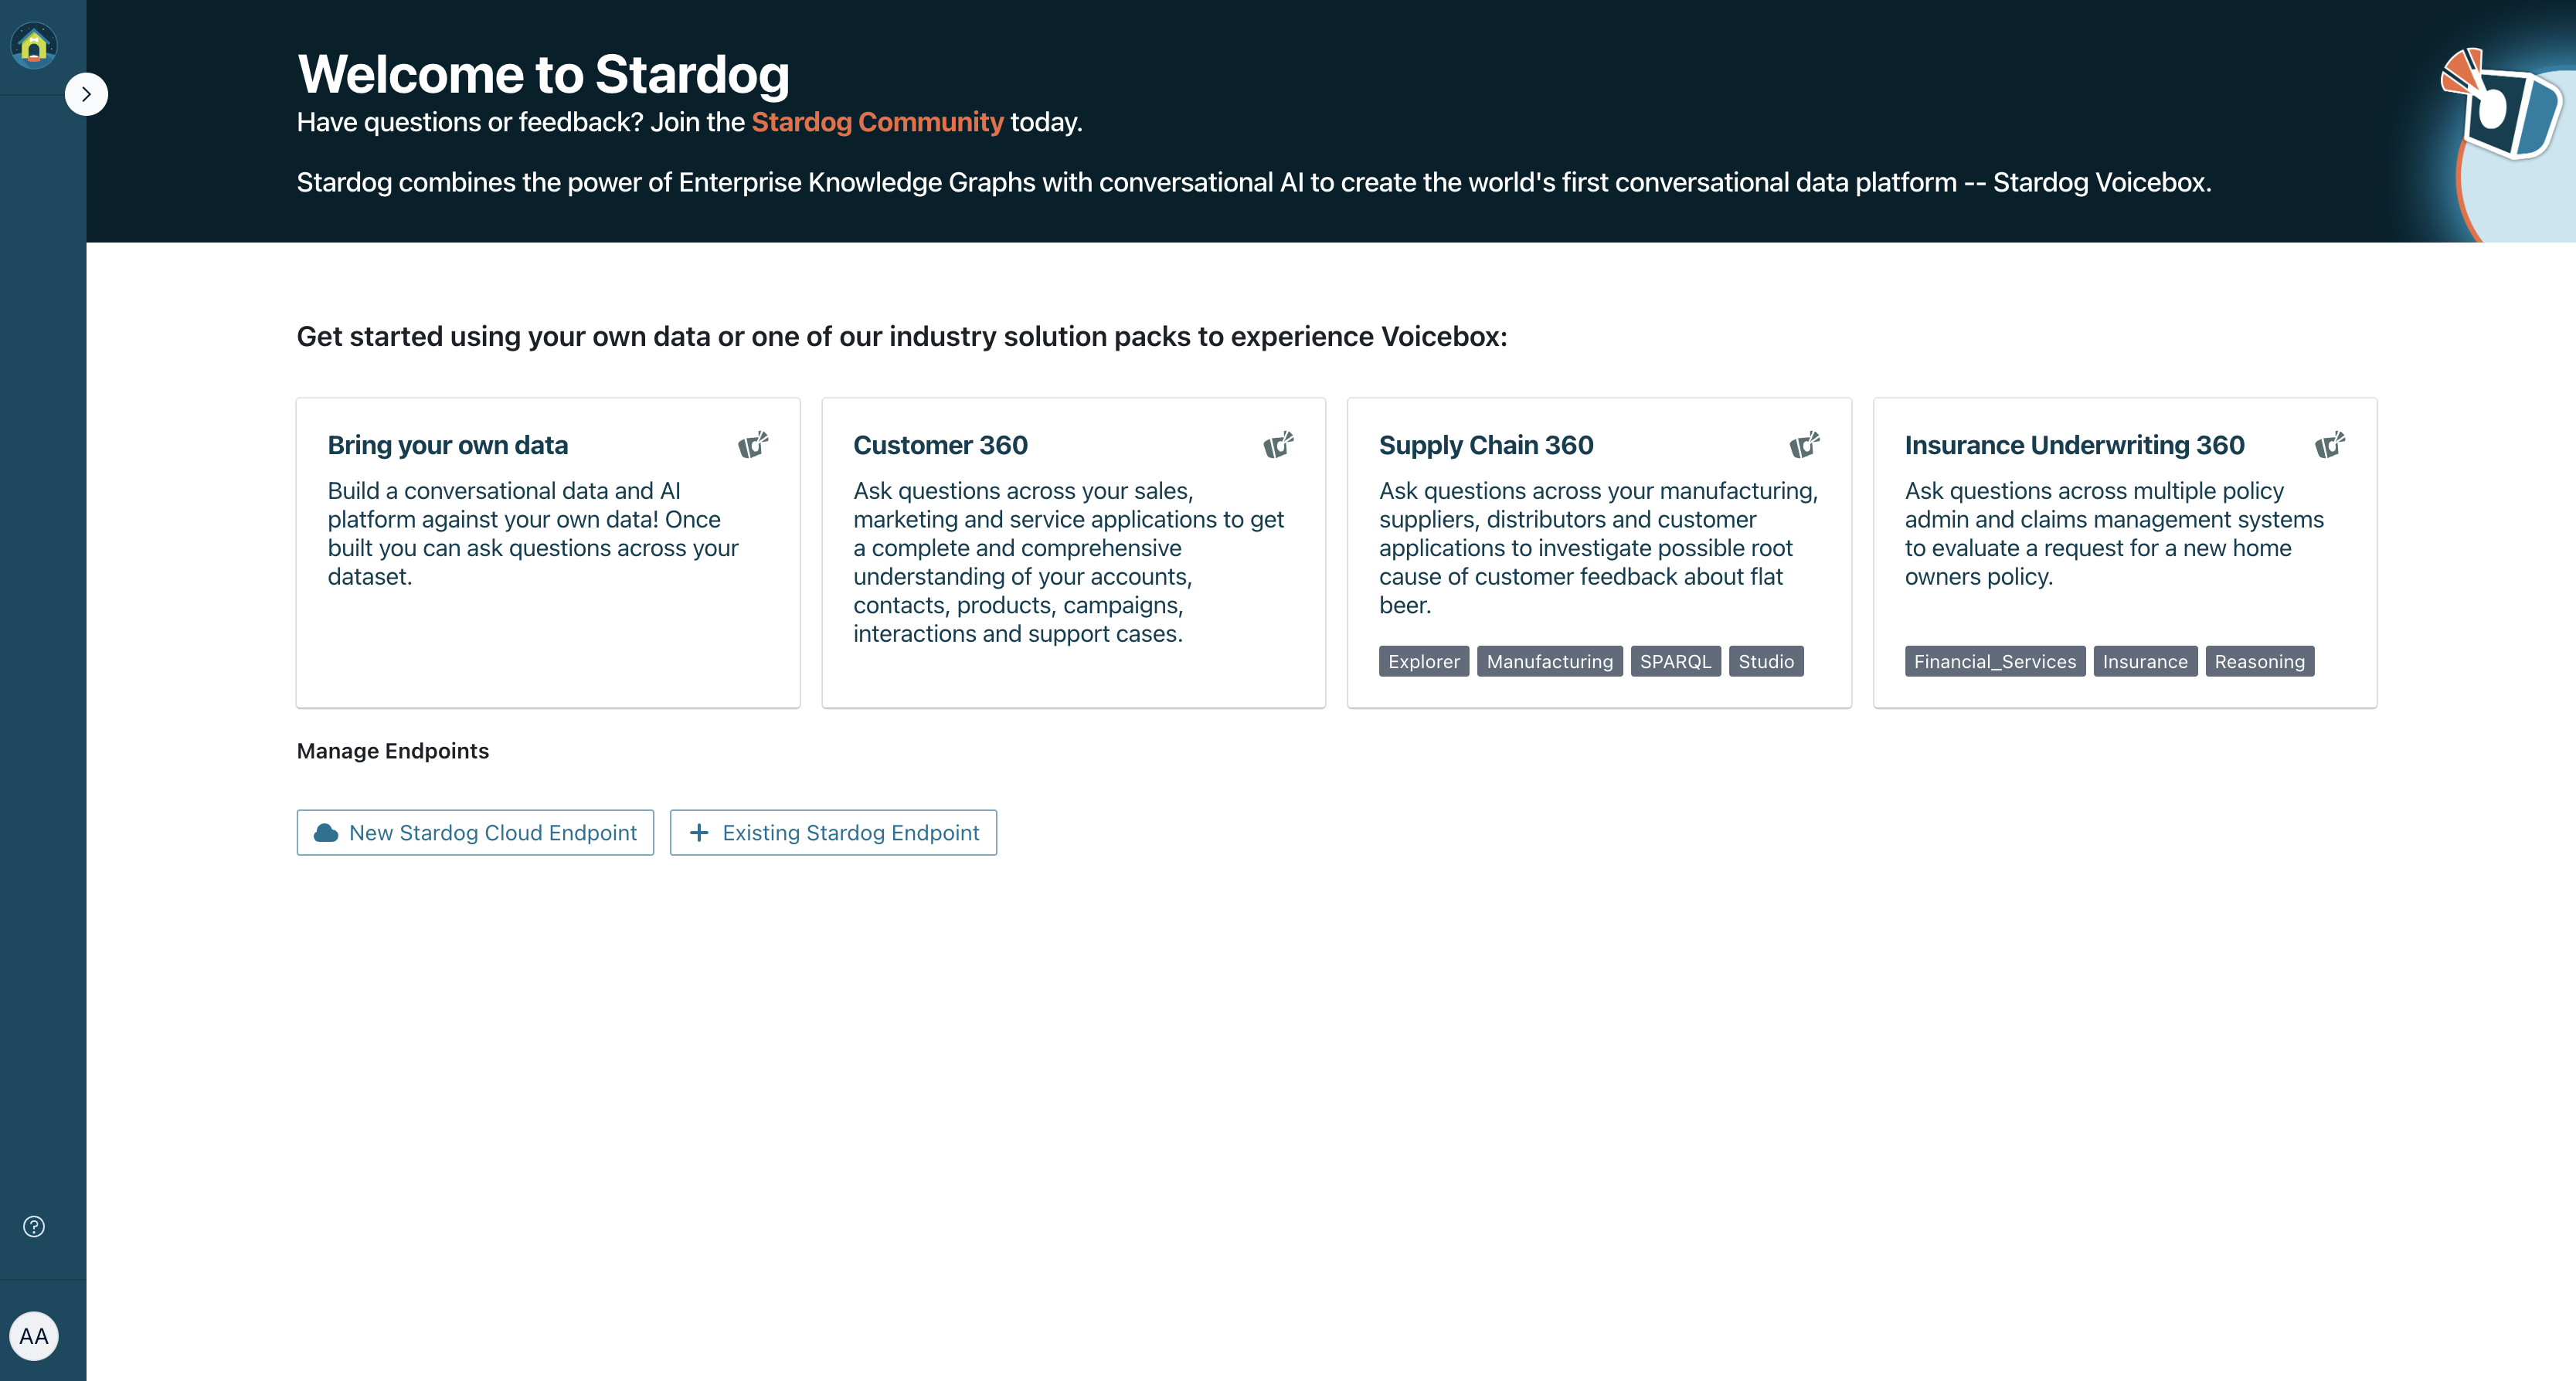Click the AA user avatar
2576x1381 pixels.
click(33, 1335)
